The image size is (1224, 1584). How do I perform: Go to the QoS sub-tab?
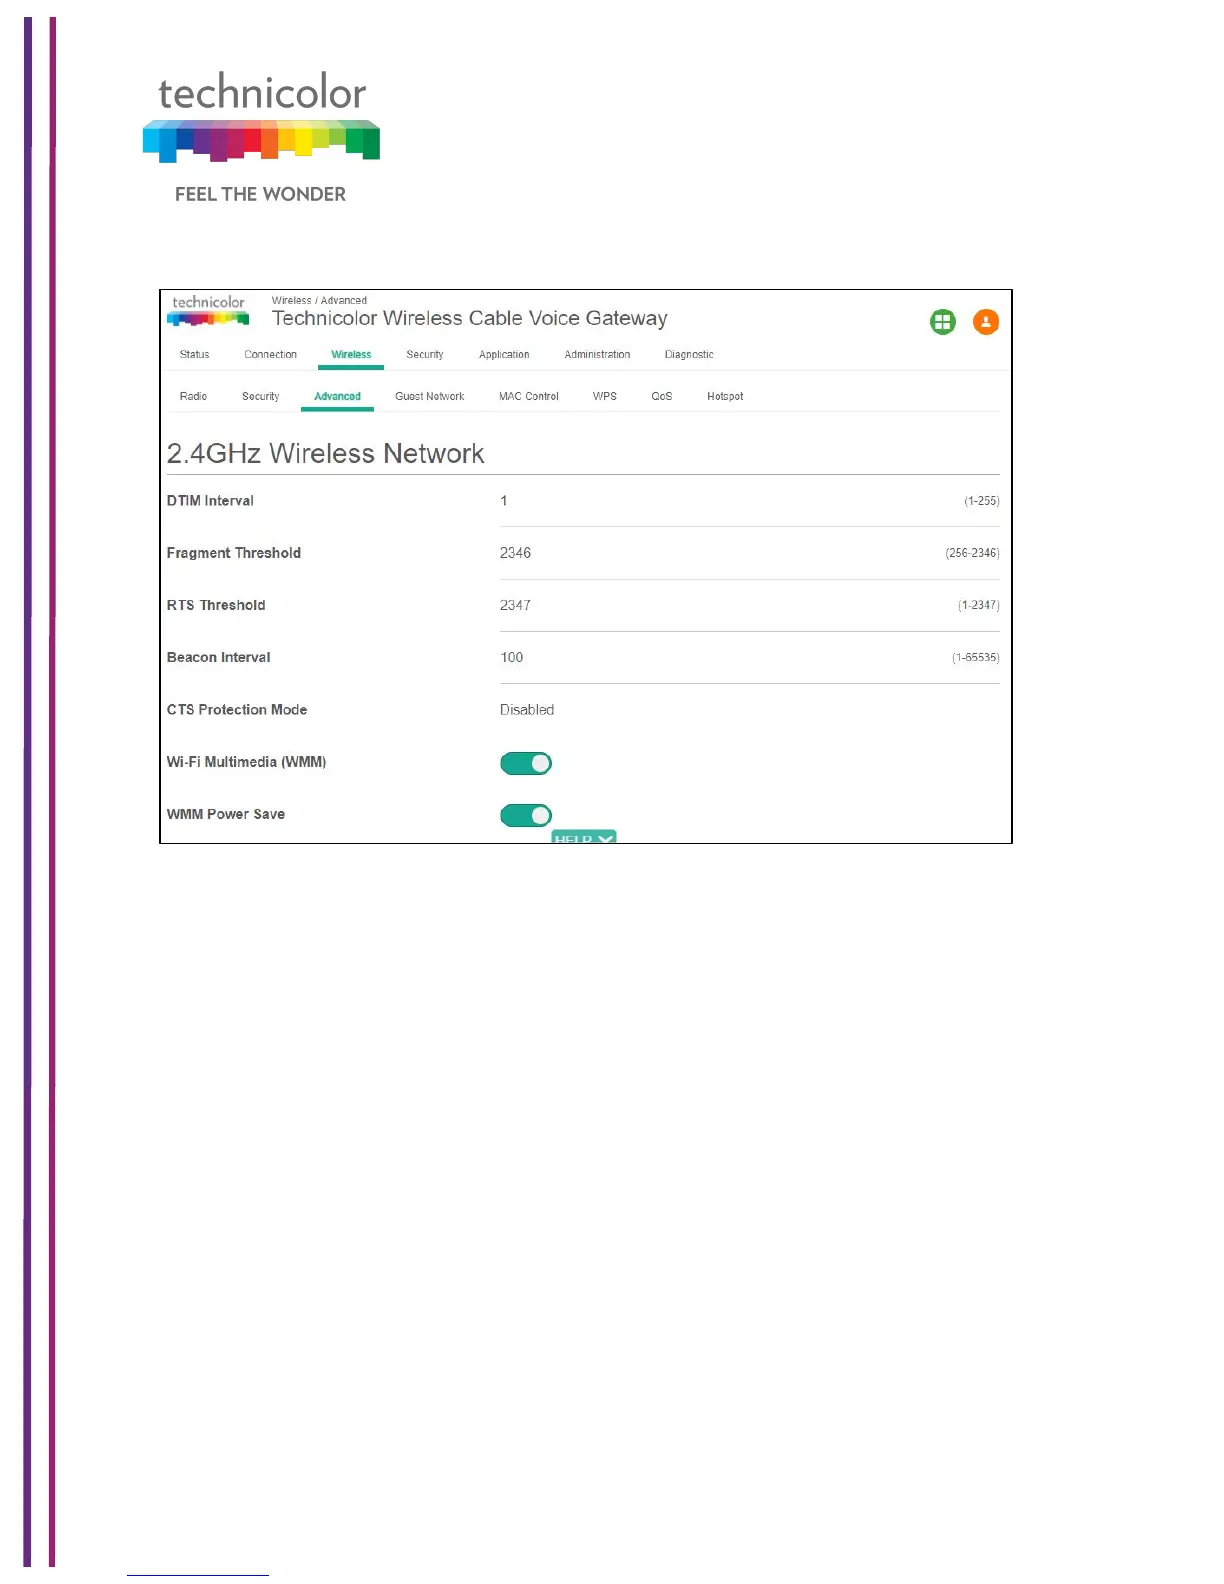tap(662, 397)
